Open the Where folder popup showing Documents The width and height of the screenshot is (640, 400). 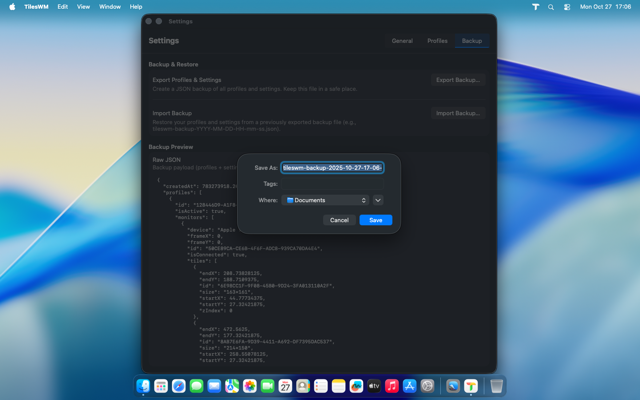pos(325,200)
